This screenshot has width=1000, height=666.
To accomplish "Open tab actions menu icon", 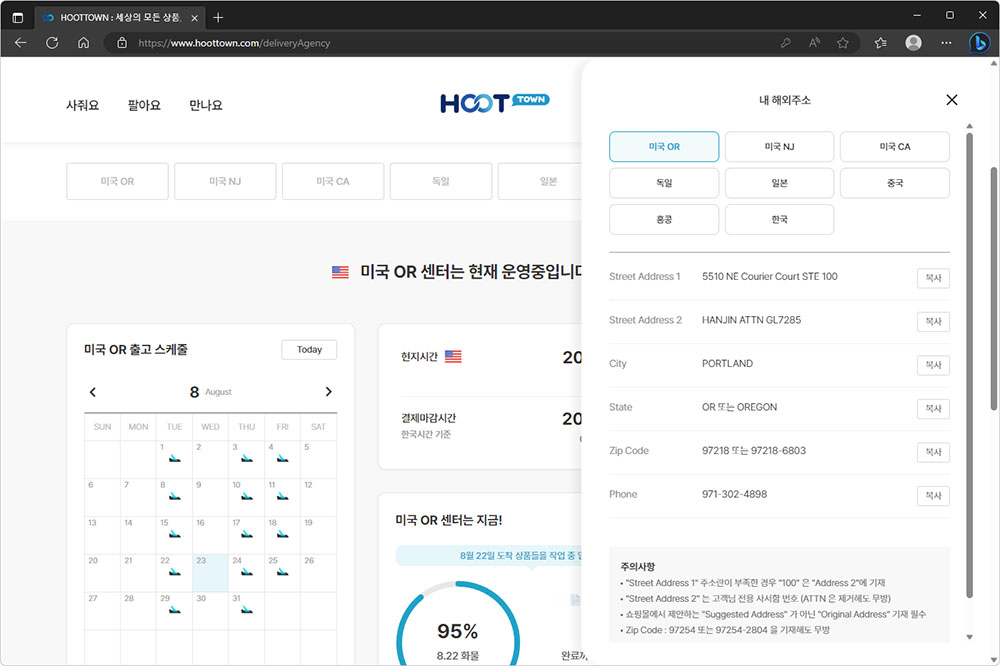I will click(x=18, y=17).
